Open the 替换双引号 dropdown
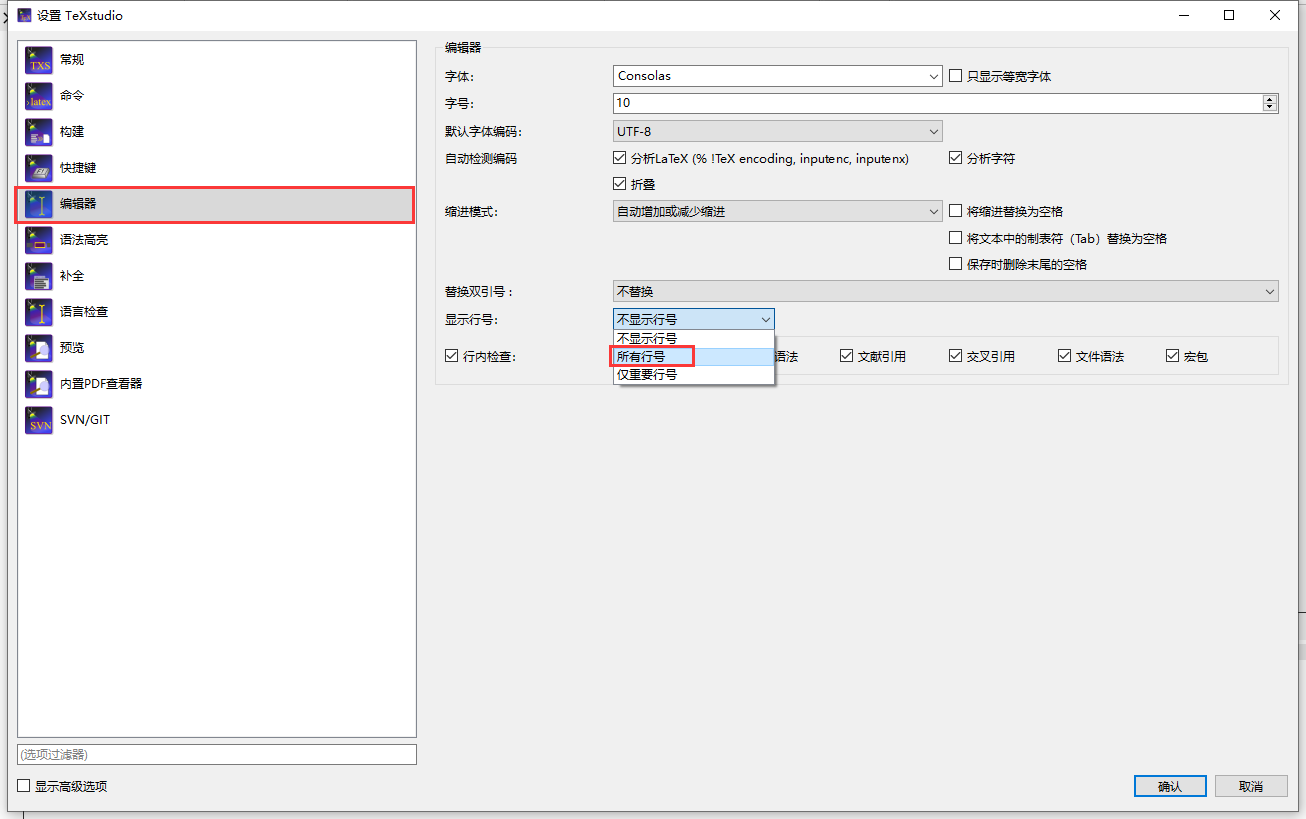 [x=945, y=291]
